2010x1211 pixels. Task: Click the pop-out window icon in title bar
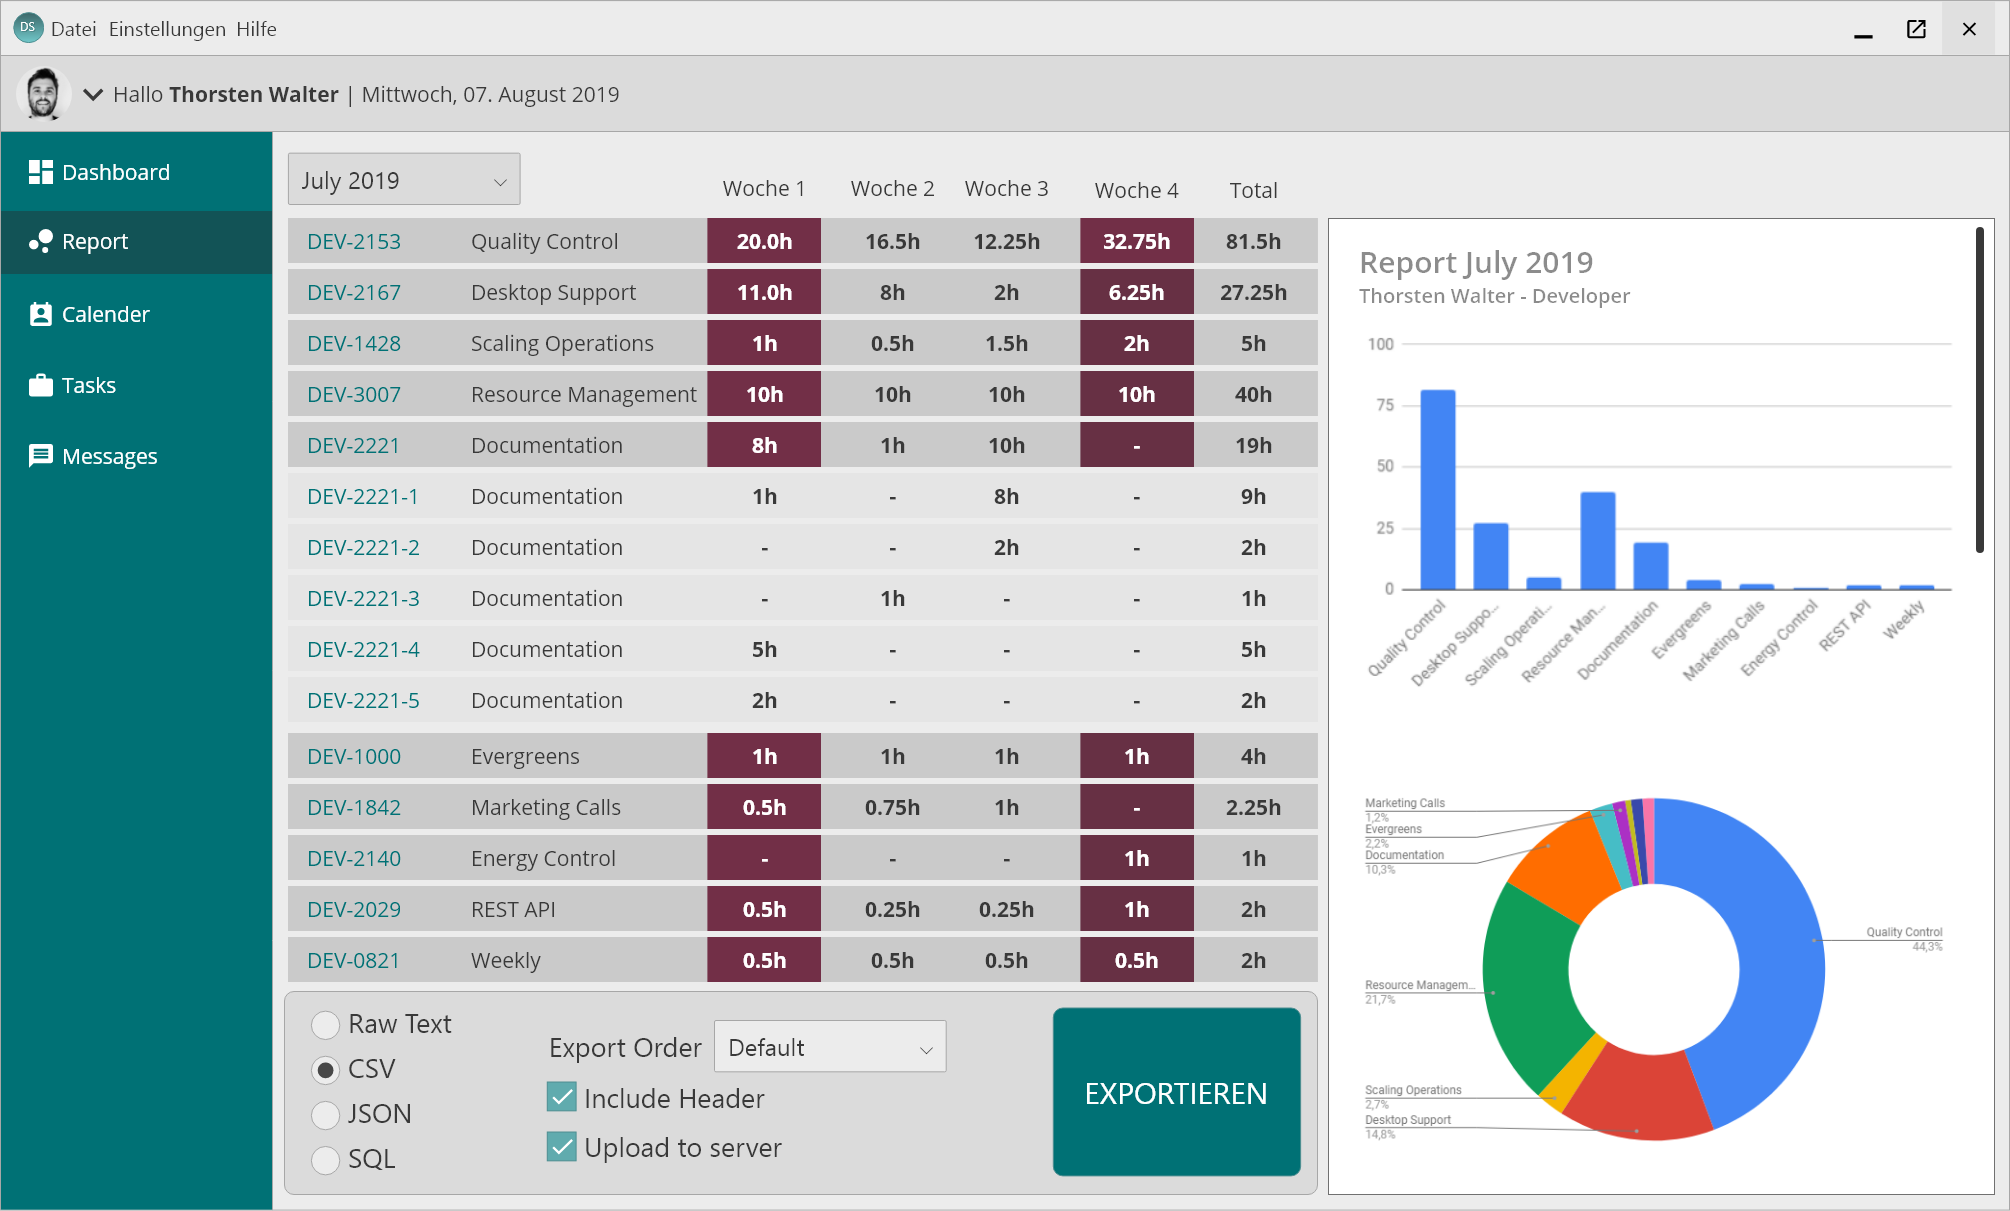click(1916, 29)
